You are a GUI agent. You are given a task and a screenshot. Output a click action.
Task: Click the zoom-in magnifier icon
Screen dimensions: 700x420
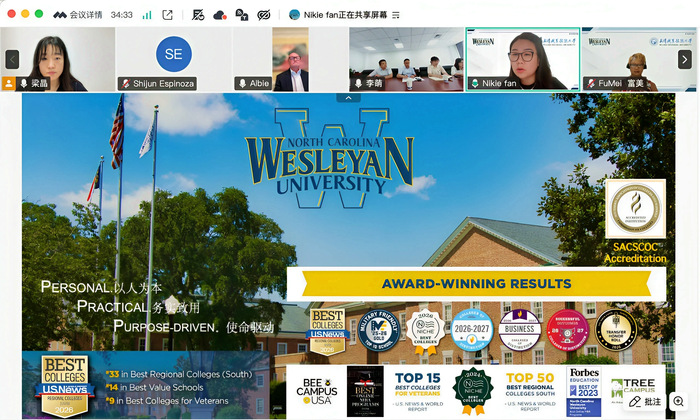click(679, 401)
